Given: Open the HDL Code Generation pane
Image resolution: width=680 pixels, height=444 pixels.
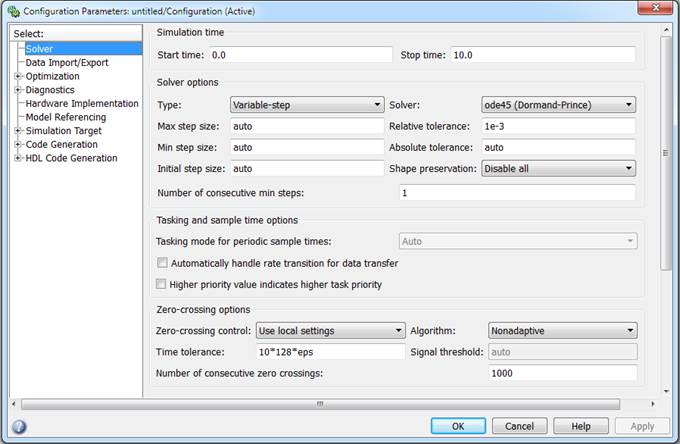Looking at the screenshot, I should coord(71,158).
